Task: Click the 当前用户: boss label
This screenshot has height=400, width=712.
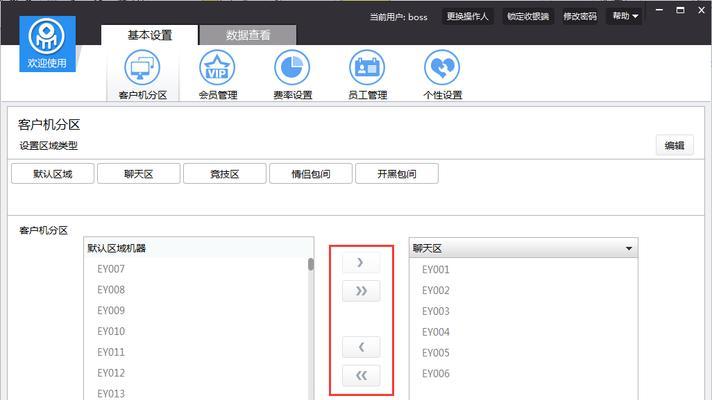Action: point(398,17)
